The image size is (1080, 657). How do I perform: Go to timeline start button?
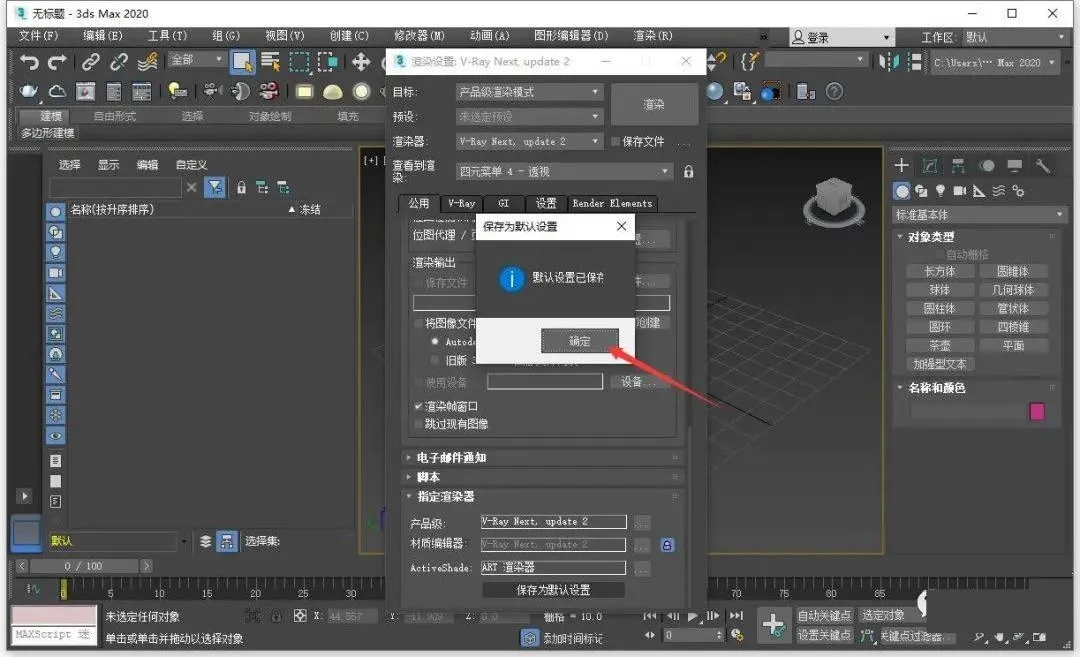coord(650,616)
